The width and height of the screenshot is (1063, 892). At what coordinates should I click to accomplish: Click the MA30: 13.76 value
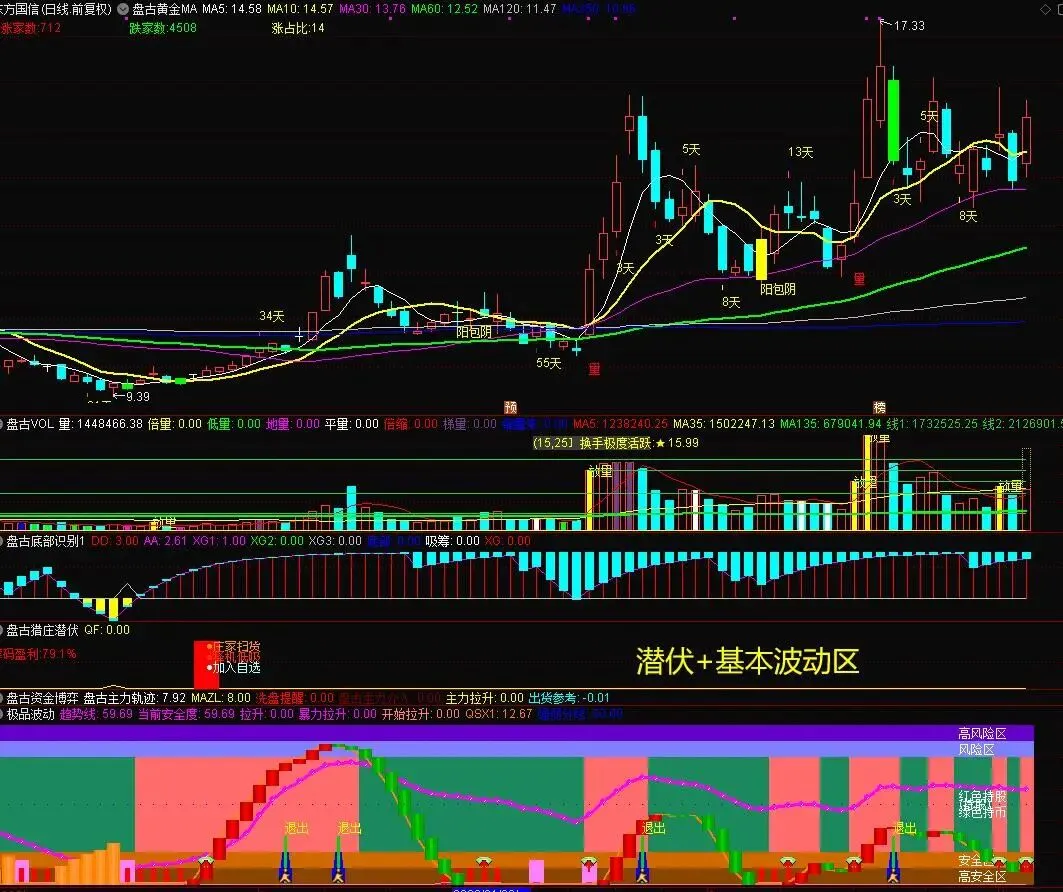coord(372,9)
